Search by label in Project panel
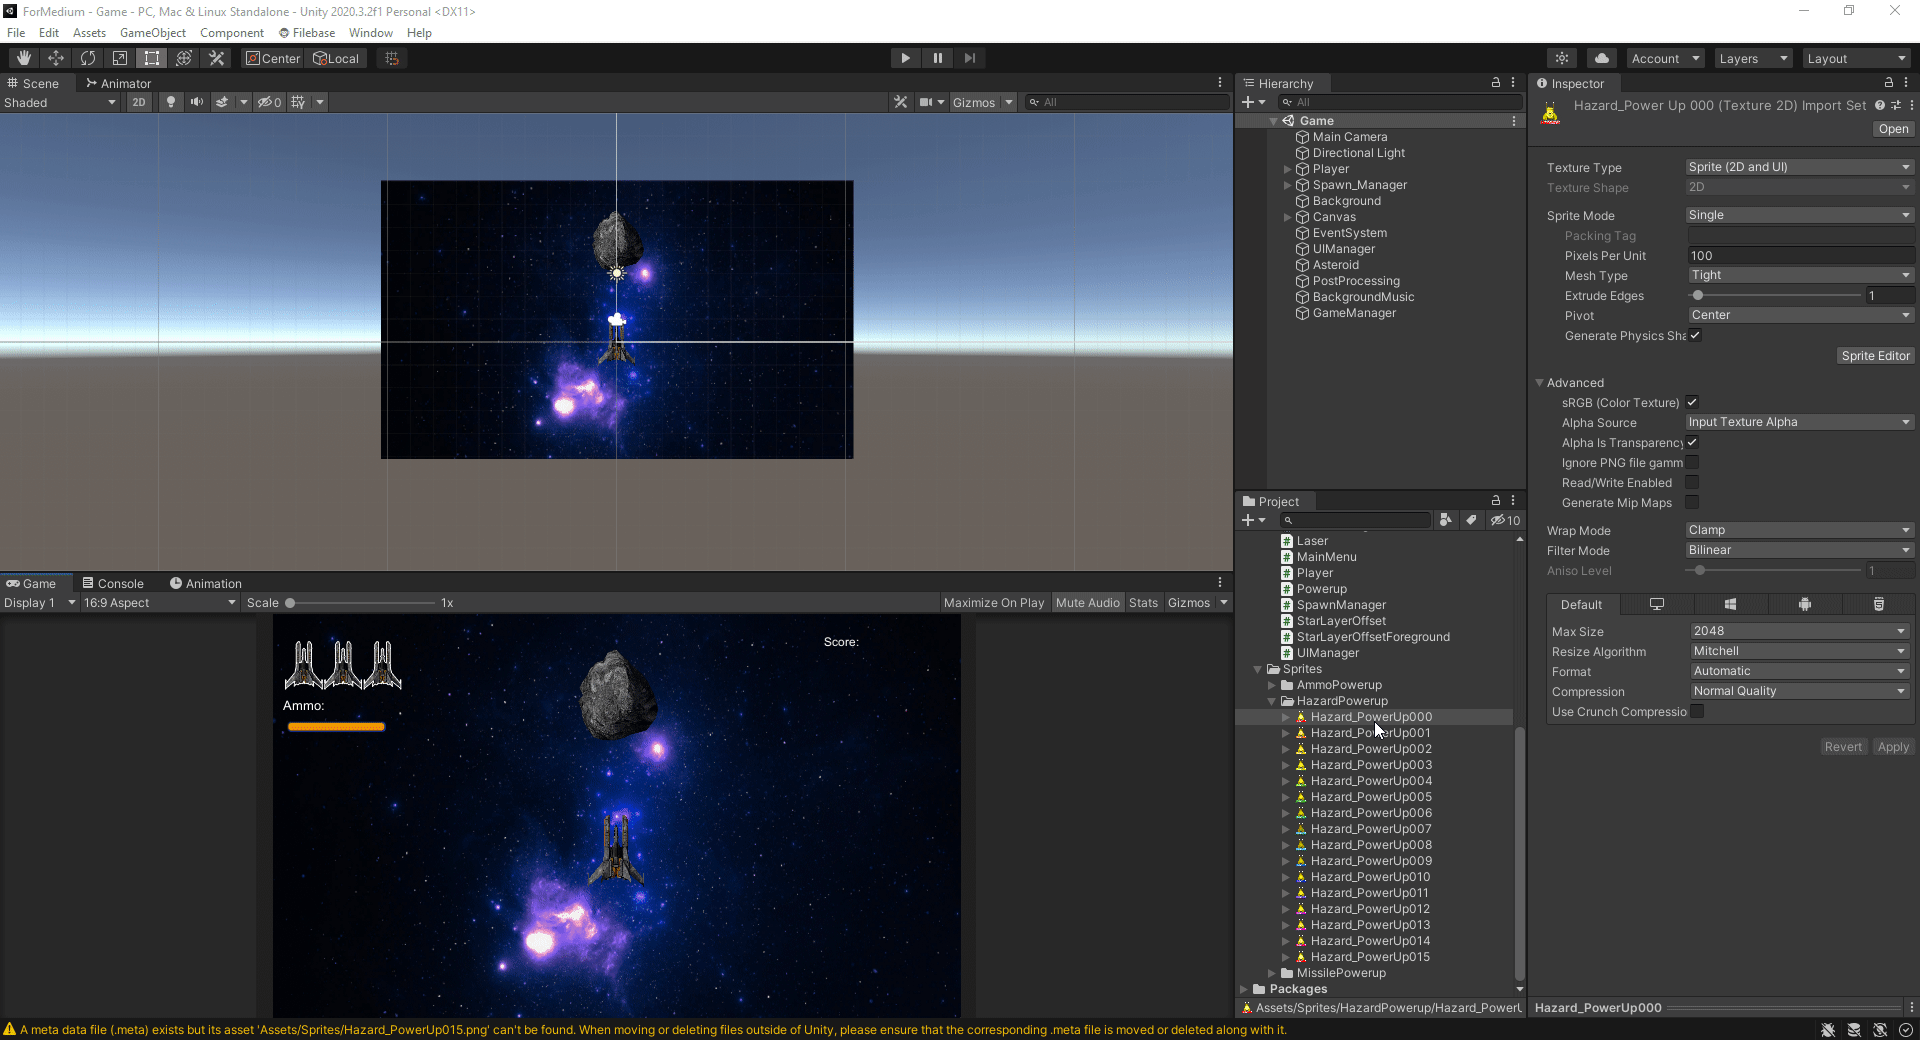This screenshot has width=1920, height=1040. point(1471,520)
